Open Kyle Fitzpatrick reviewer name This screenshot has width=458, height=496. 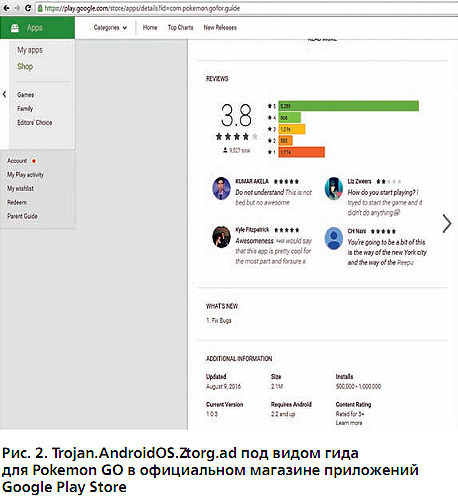(x=252, y=230)
